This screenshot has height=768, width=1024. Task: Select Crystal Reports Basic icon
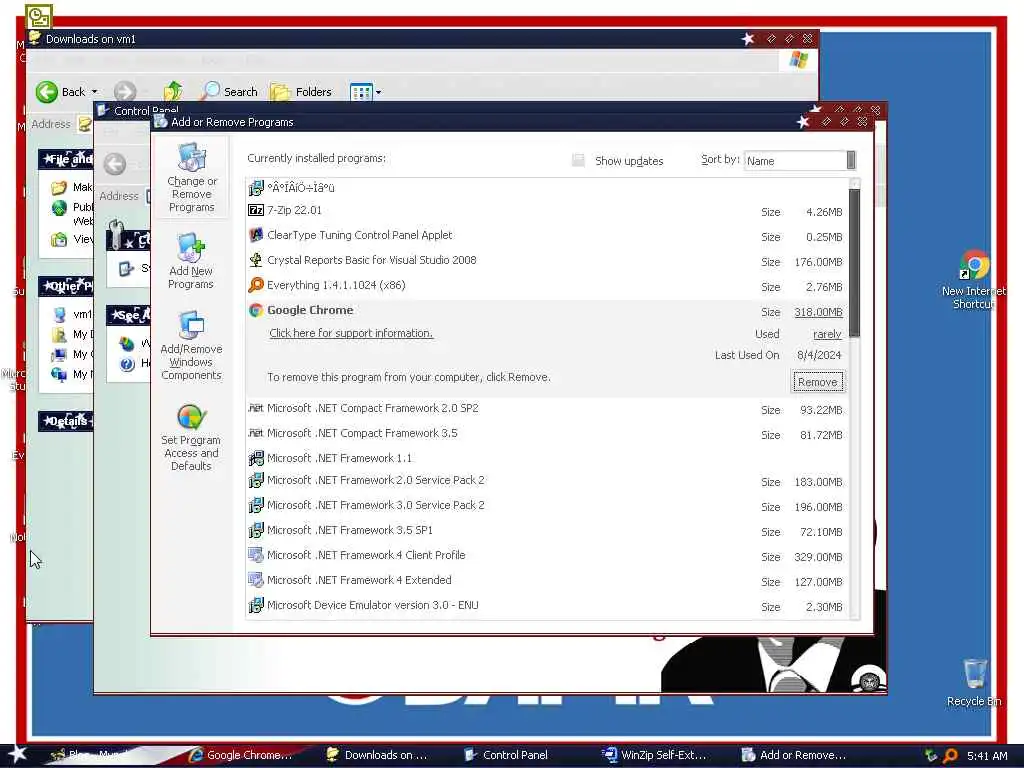[x=256, y=260]
